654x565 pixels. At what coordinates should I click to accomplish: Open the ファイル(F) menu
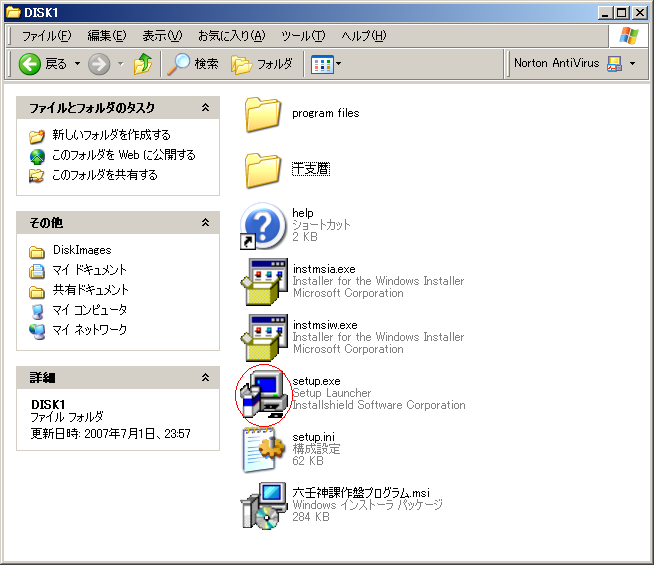46,36
